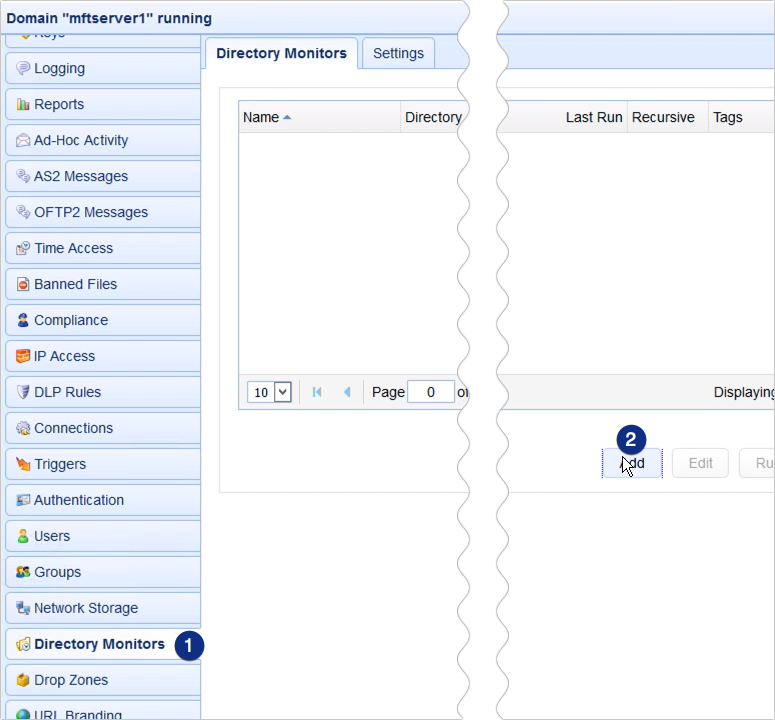Screen dimensions: 775x720
Task: Click the Triggers icon
Action: tap(23, 464)
